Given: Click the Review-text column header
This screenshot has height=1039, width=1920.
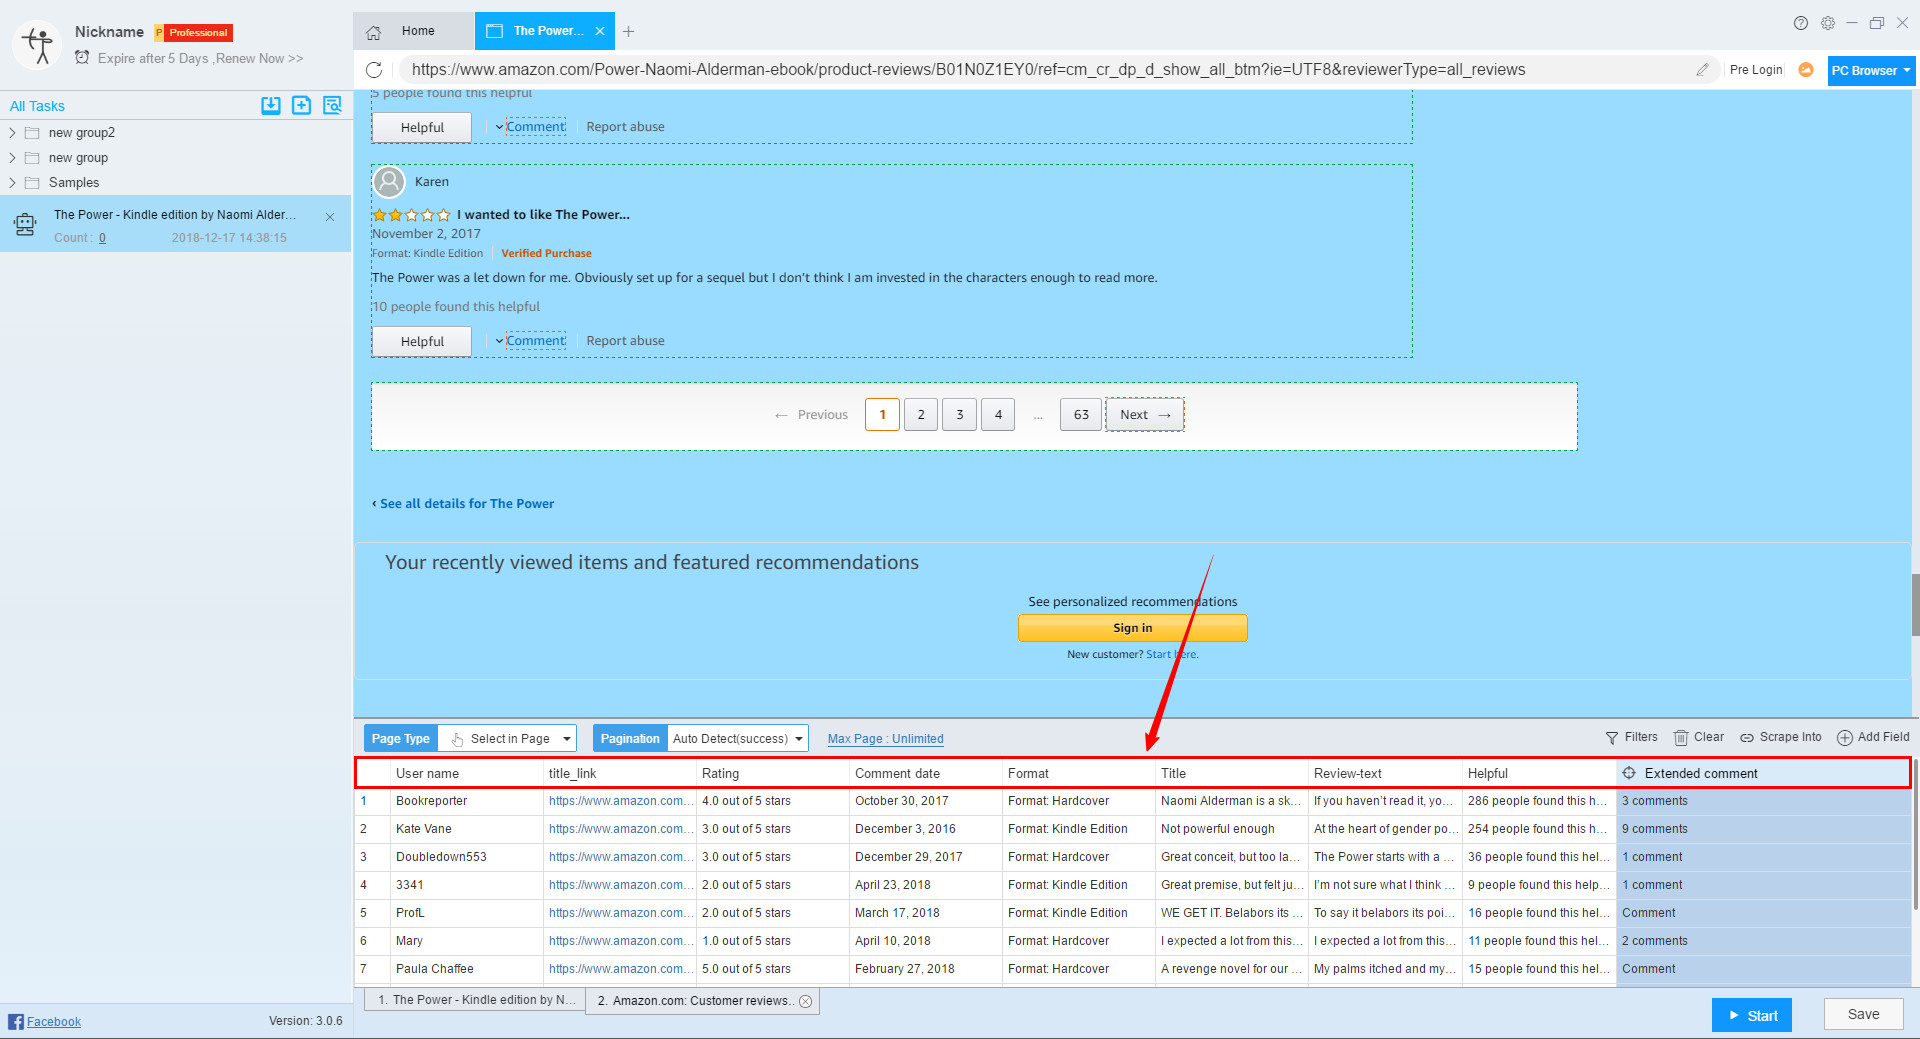Looking at the screenshot, I should click(1386, 773).
